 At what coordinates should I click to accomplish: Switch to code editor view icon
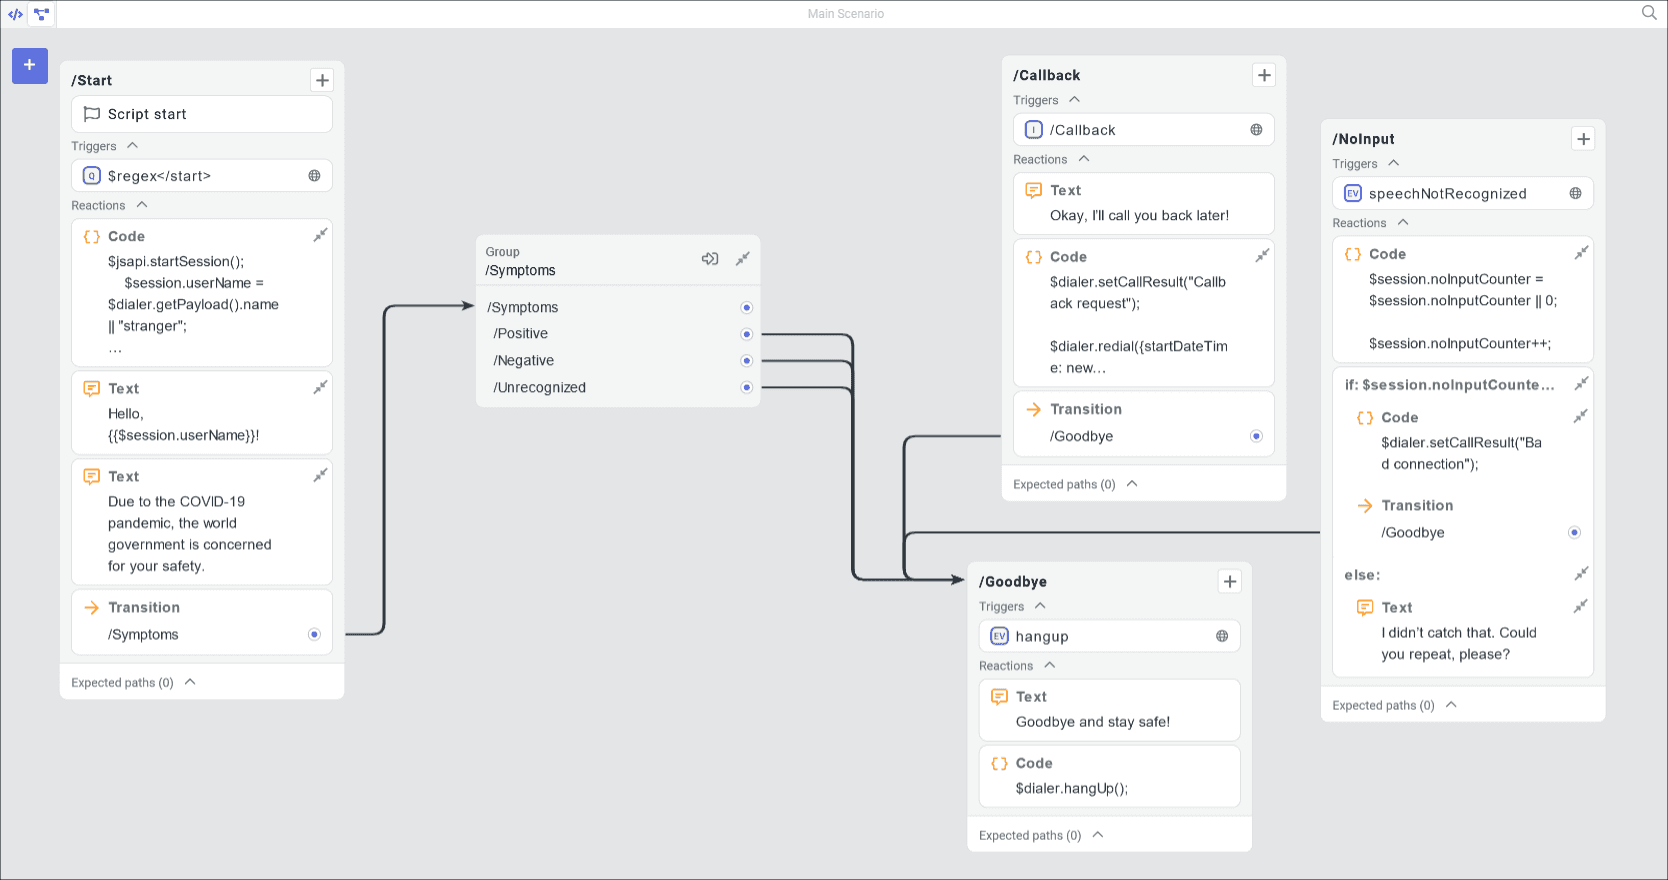[x=15, y=14]
